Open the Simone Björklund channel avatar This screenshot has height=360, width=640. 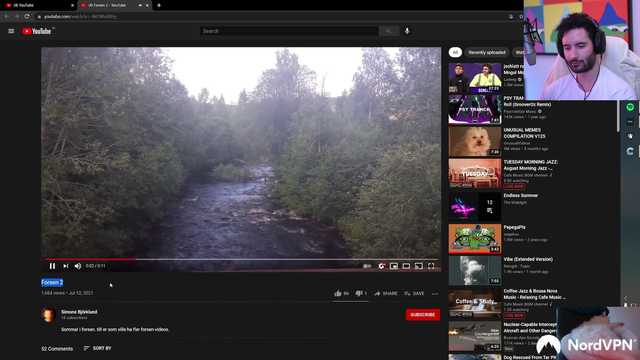point(48,314)
